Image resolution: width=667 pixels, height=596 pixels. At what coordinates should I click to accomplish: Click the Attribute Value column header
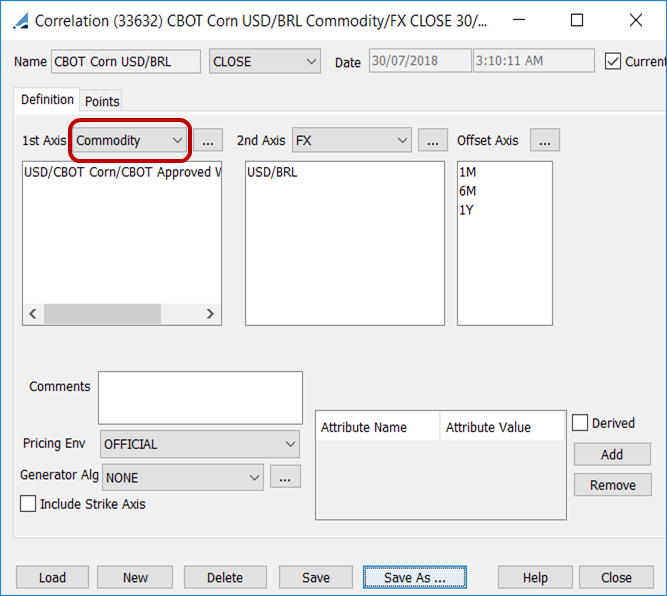[502, 427]
